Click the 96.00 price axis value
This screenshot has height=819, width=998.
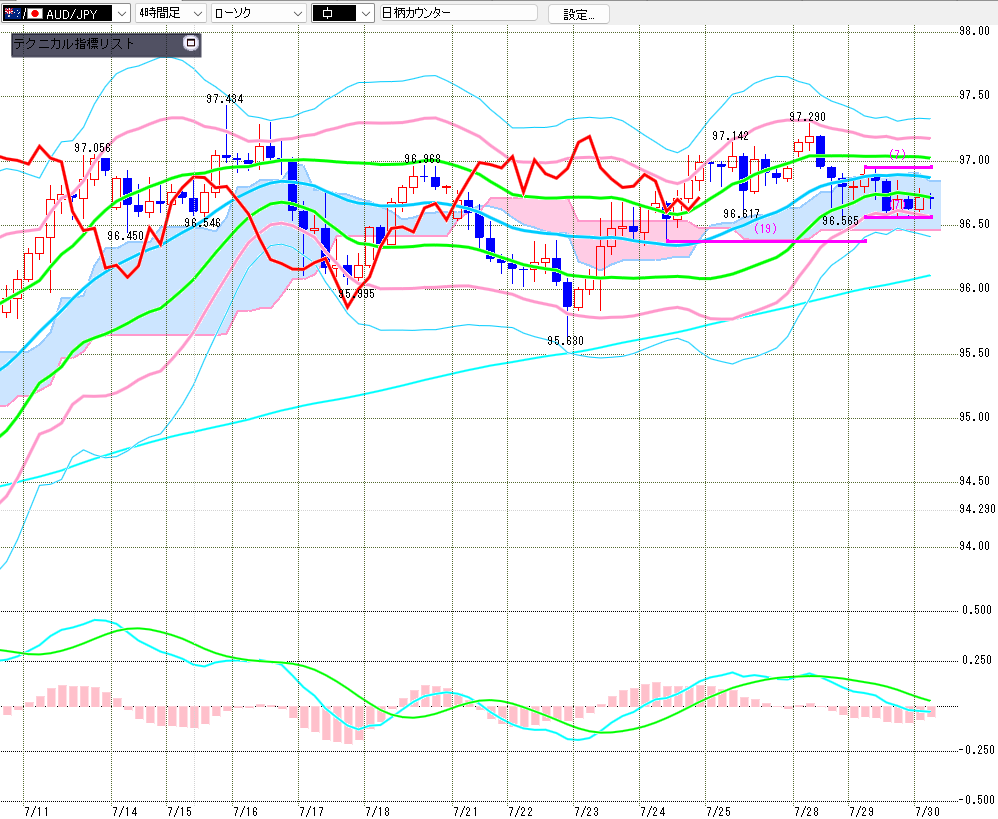[x=974, y=288]
